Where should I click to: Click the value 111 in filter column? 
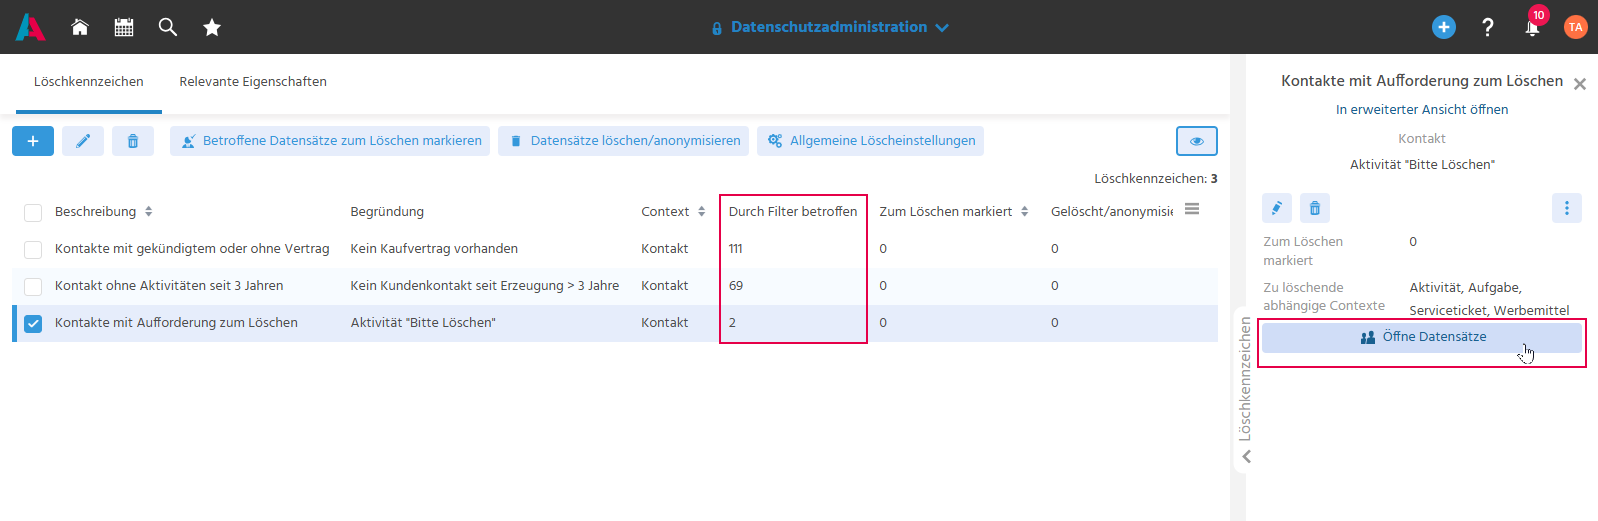pos(735,249)
